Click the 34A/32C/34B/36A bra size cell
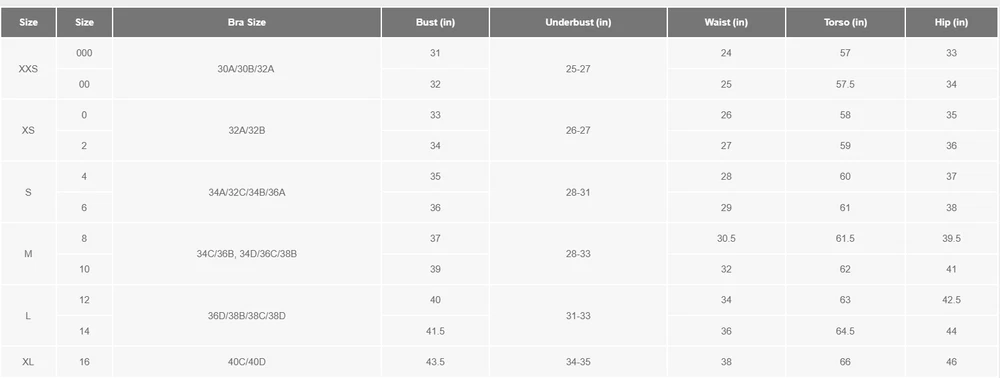 tap(246, 193)
